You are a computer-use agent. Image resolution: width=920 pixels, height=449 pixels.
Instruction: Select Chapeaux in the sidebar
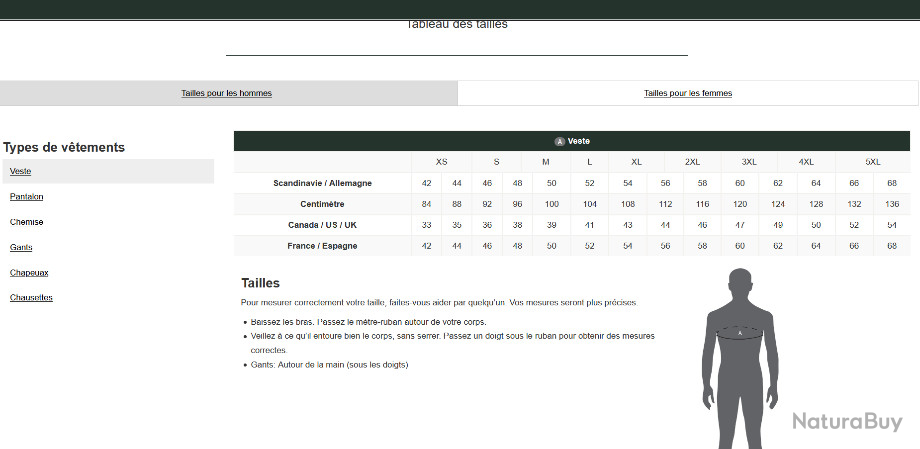coord(29,272)
